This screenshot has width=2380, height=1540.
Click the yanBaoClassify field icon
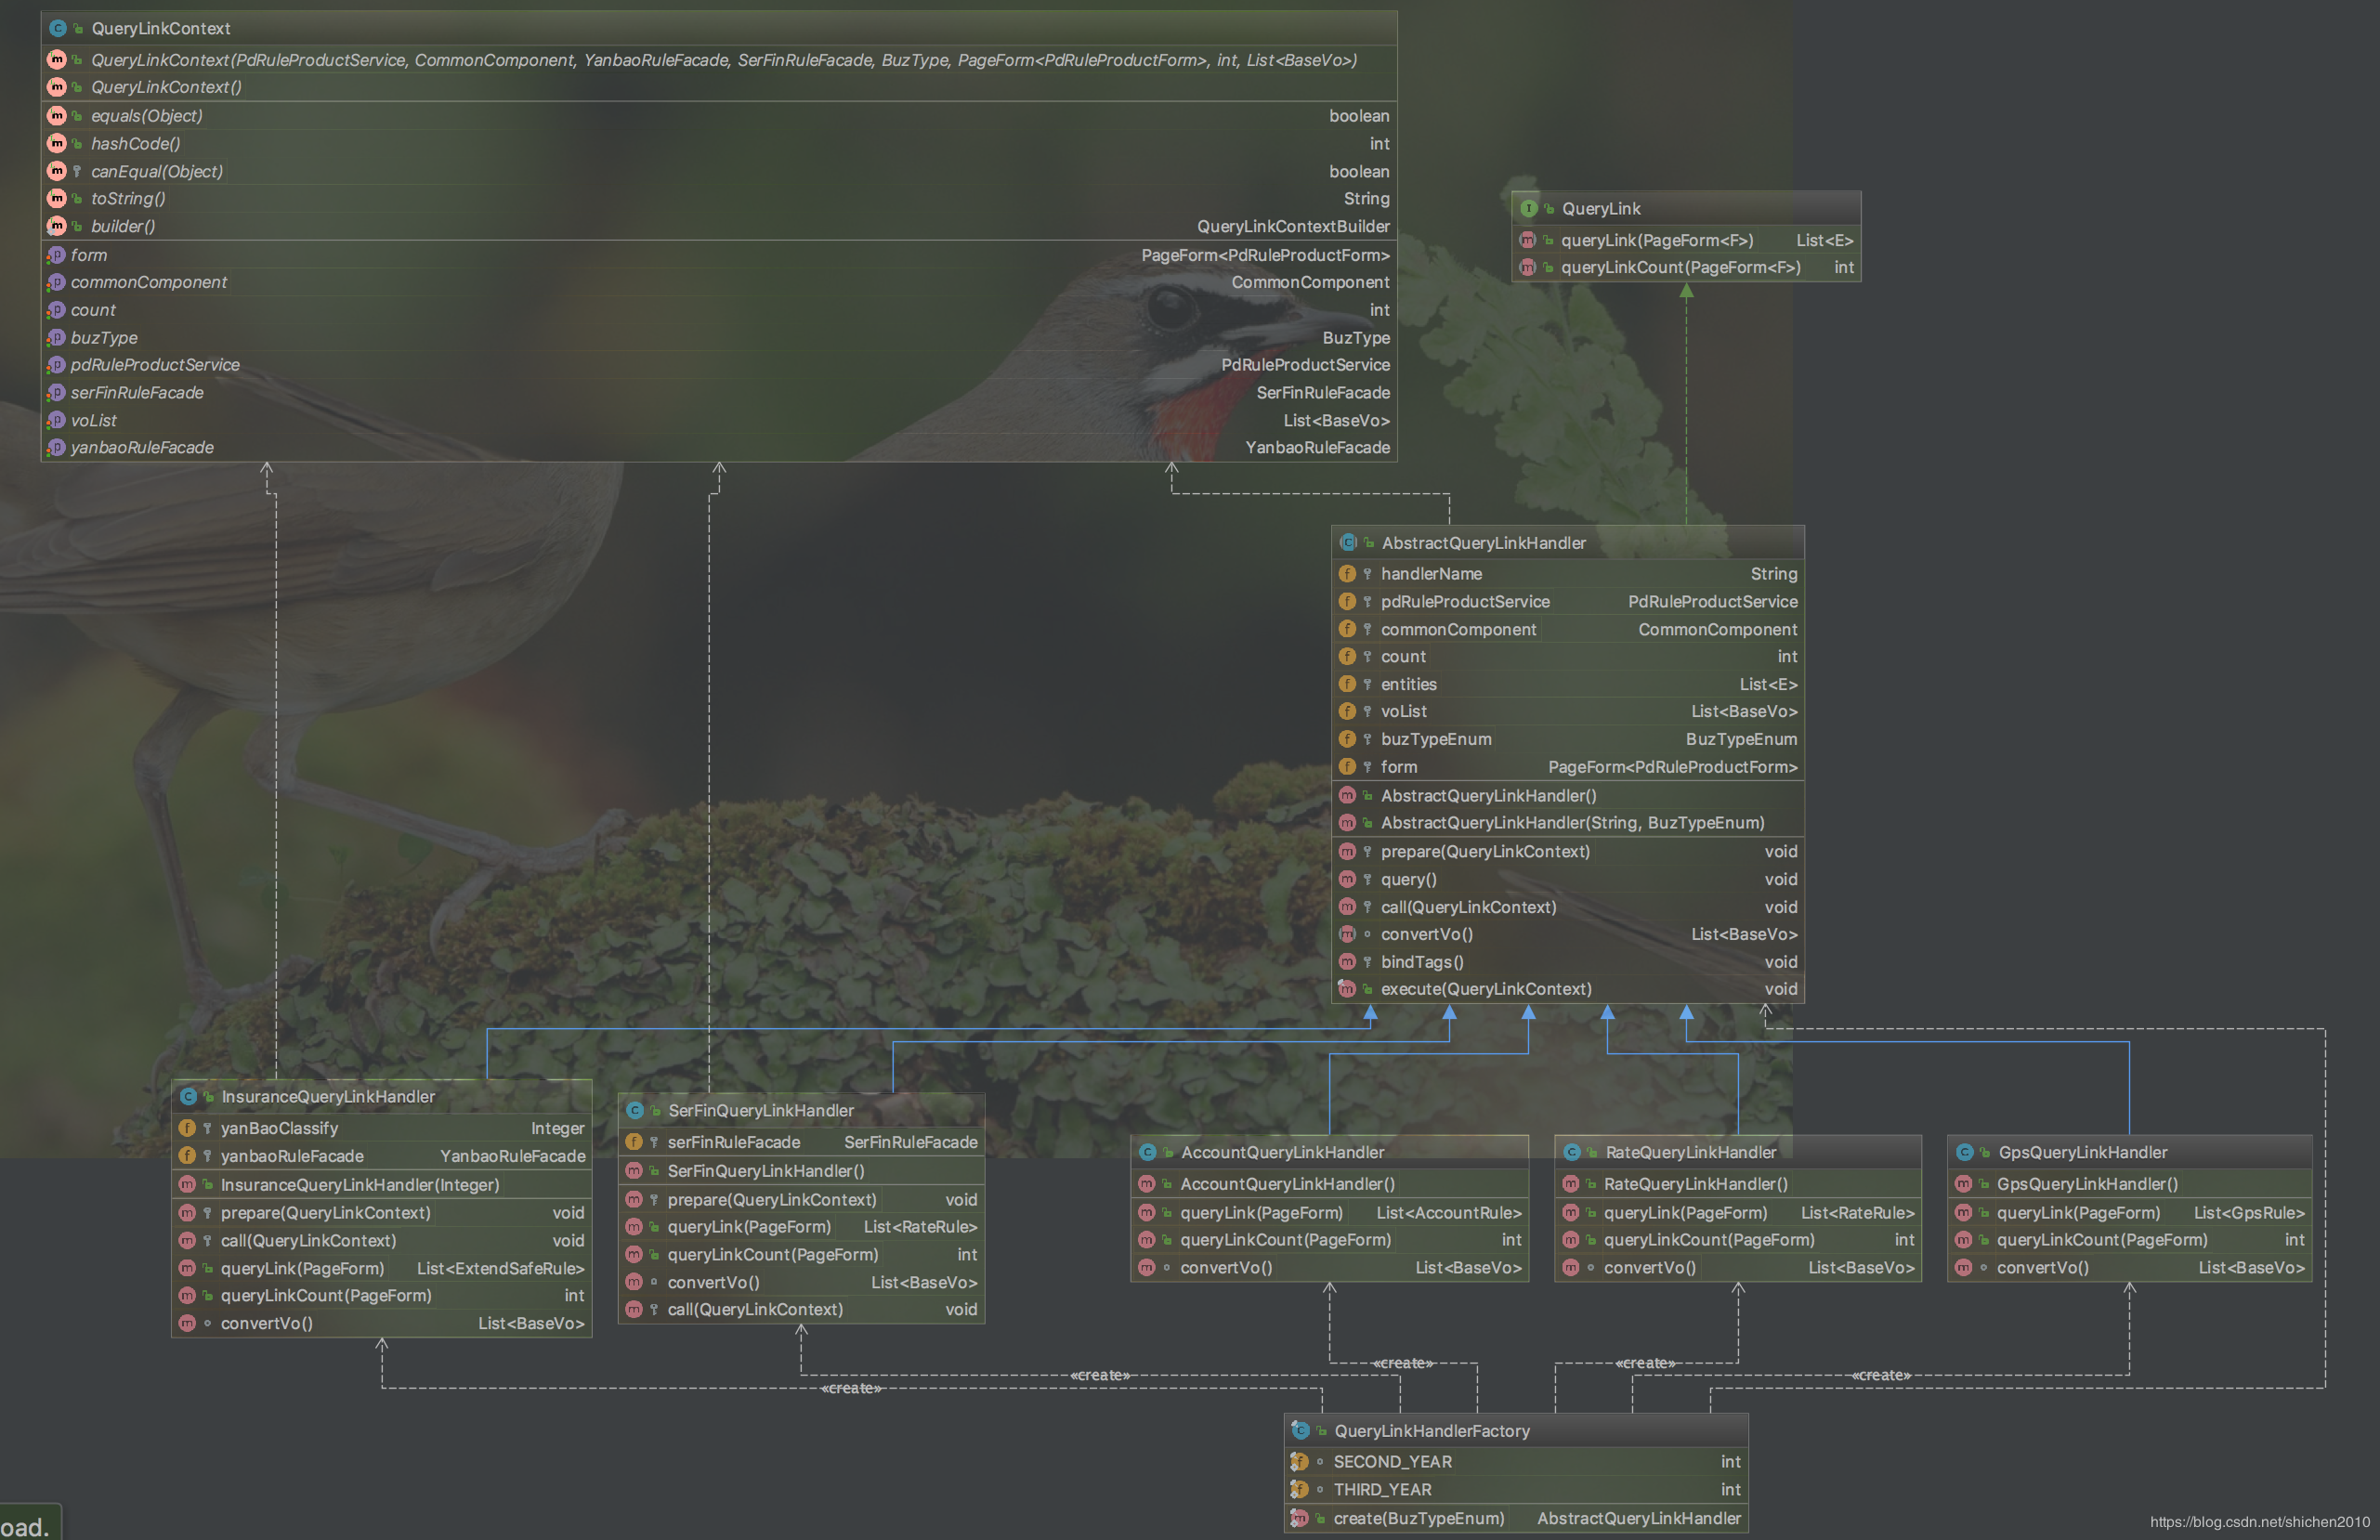click(x=187, y=1128)
